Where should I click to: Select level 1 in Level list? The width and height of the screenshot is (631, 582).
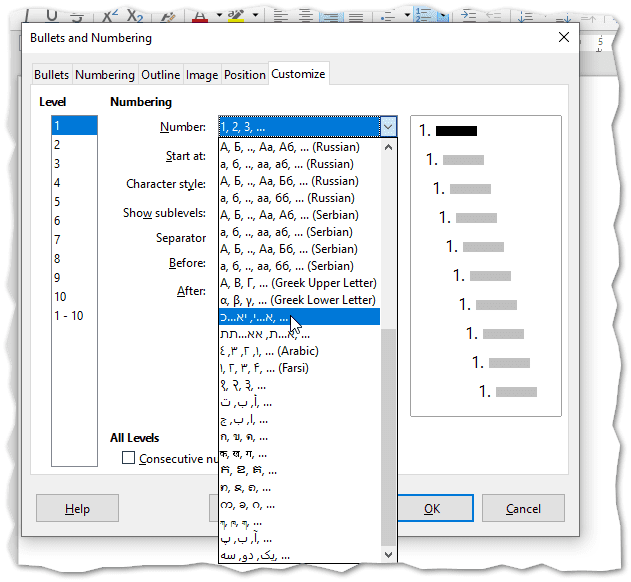coord(74,126)
